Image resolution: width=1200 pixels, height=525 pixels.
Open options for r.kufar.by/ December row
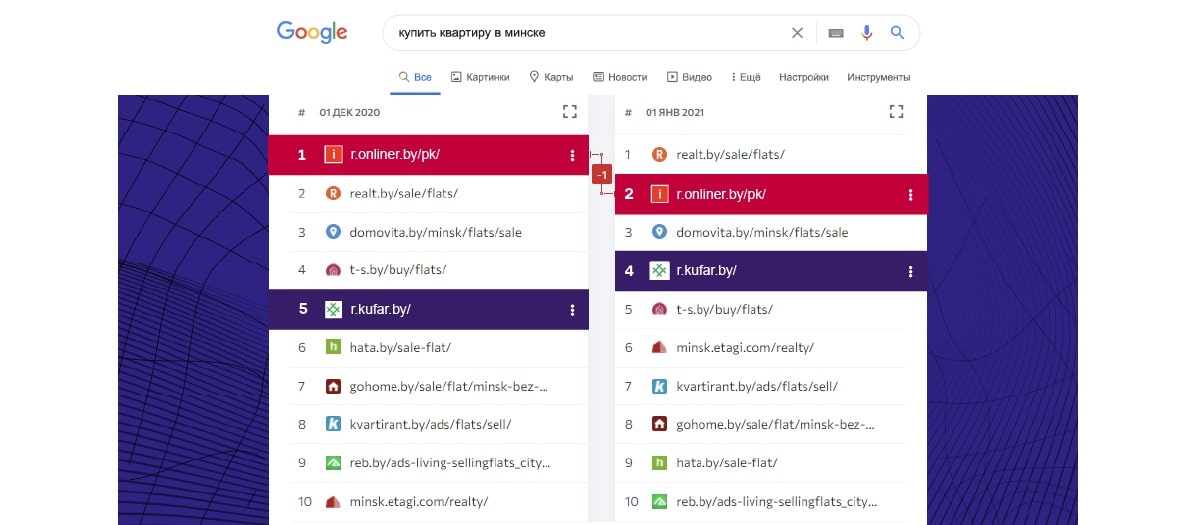[x=572, y=310]
